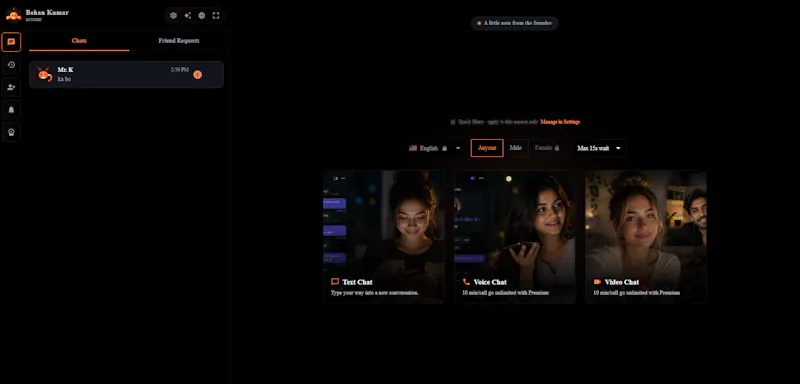Switch to the Chats tab
800x384 pixels.
[x=79, y=41]
